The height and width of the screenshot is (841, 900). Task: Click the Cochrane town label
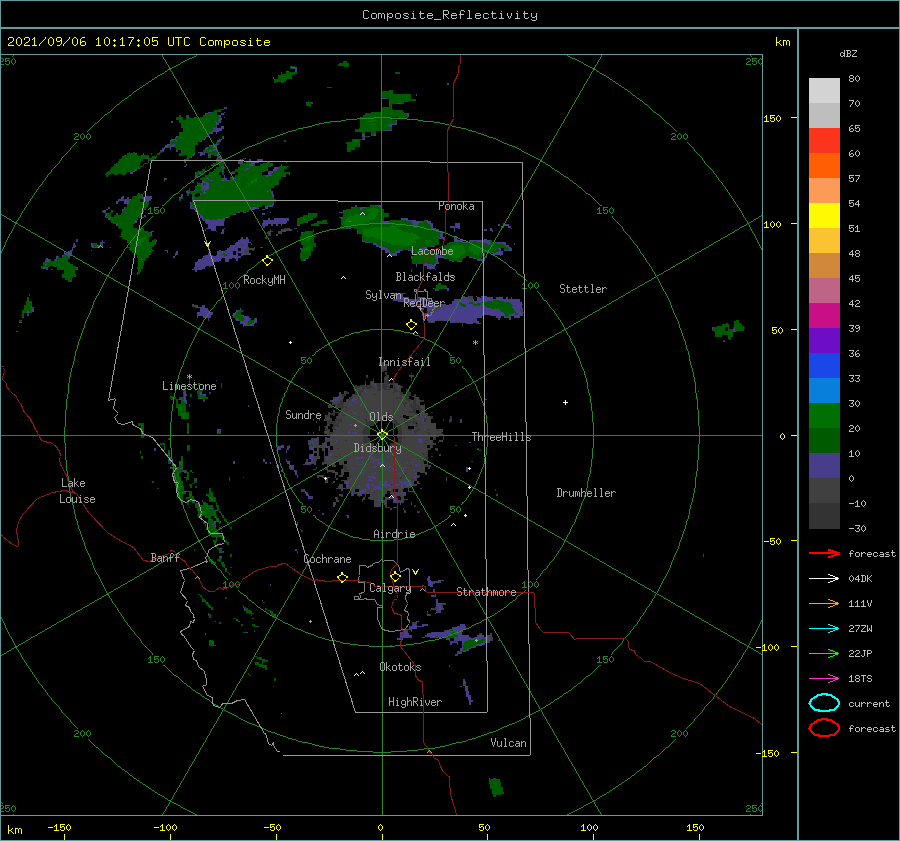tap(327, 559)
